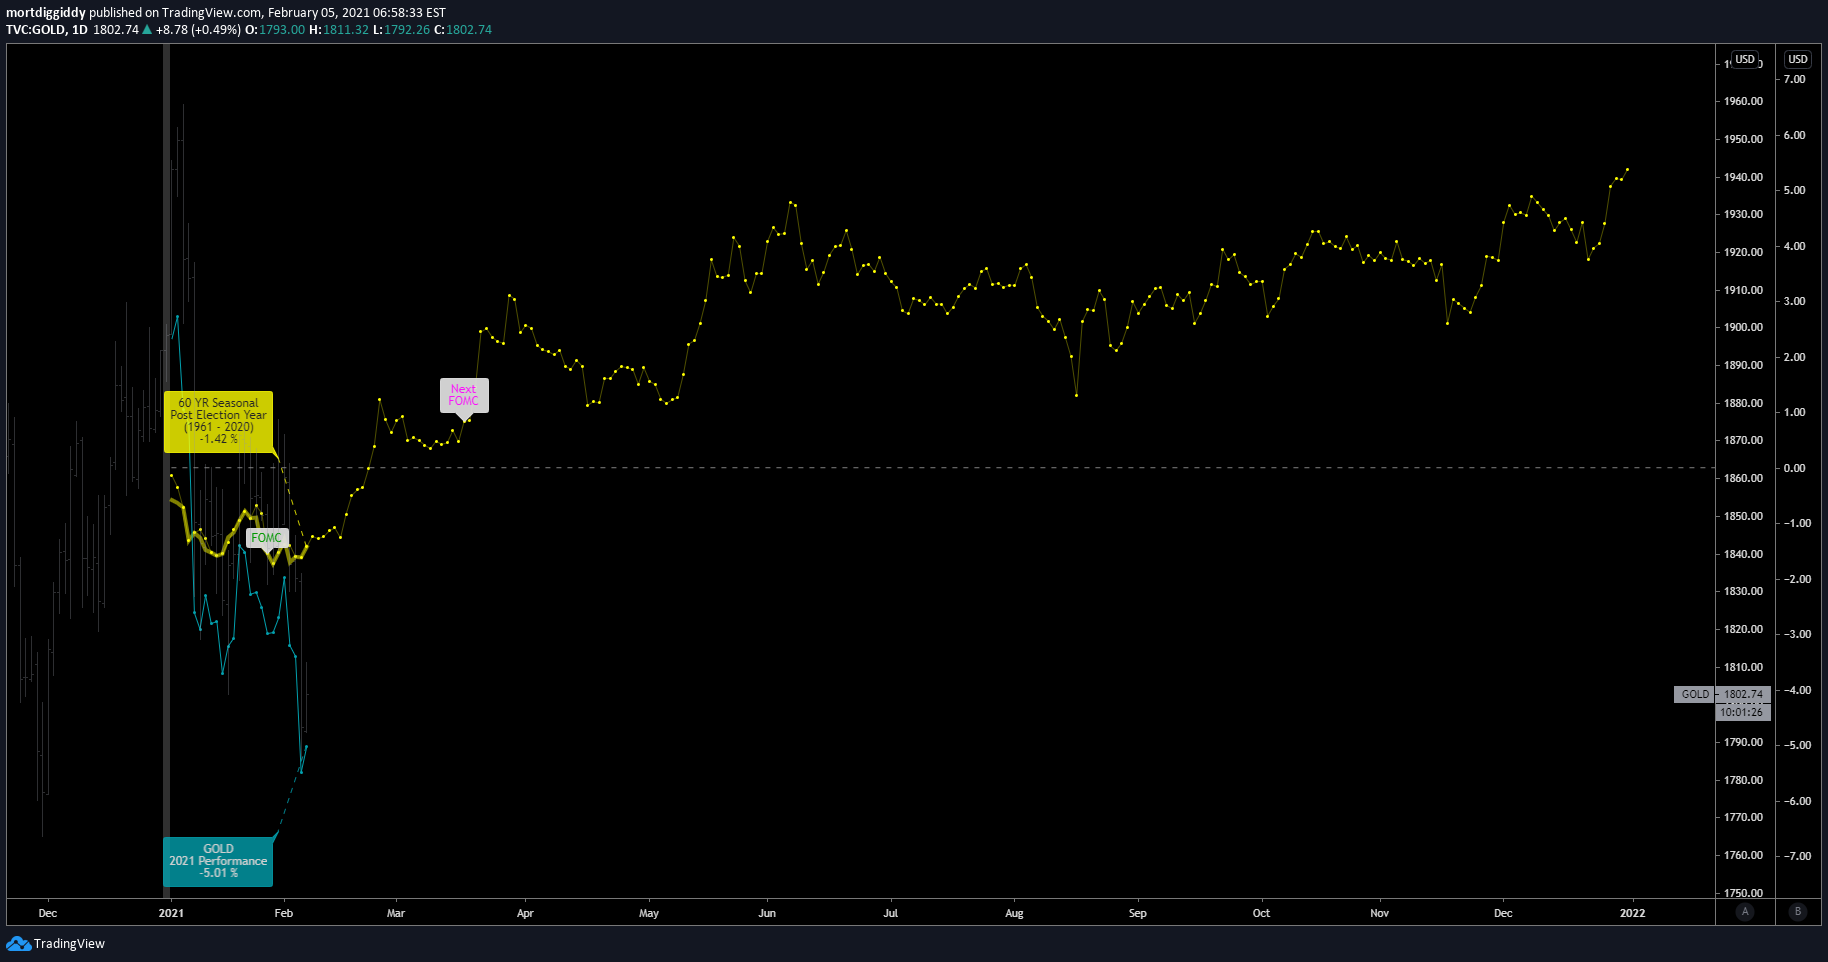
Task: Toggle the auto-scale 'A' circle button
Action: [1745, 911]
